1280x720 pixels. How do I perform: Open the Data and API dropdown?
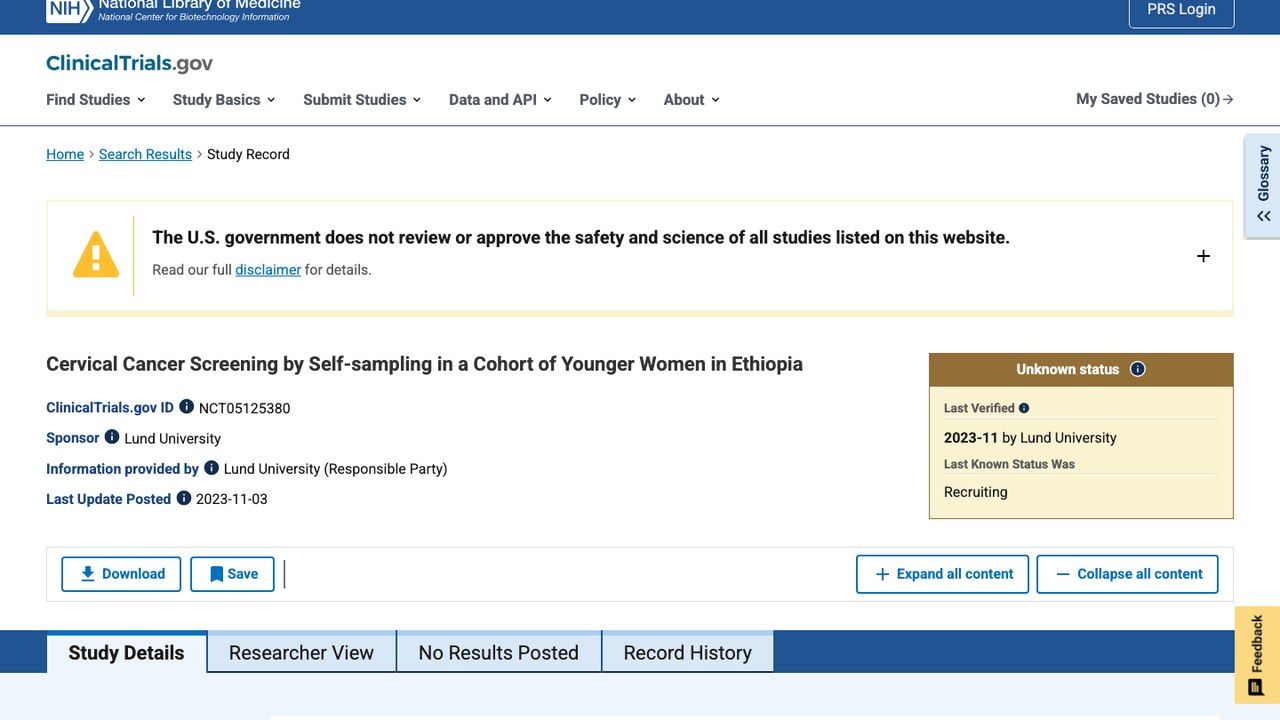coord(500,99)
